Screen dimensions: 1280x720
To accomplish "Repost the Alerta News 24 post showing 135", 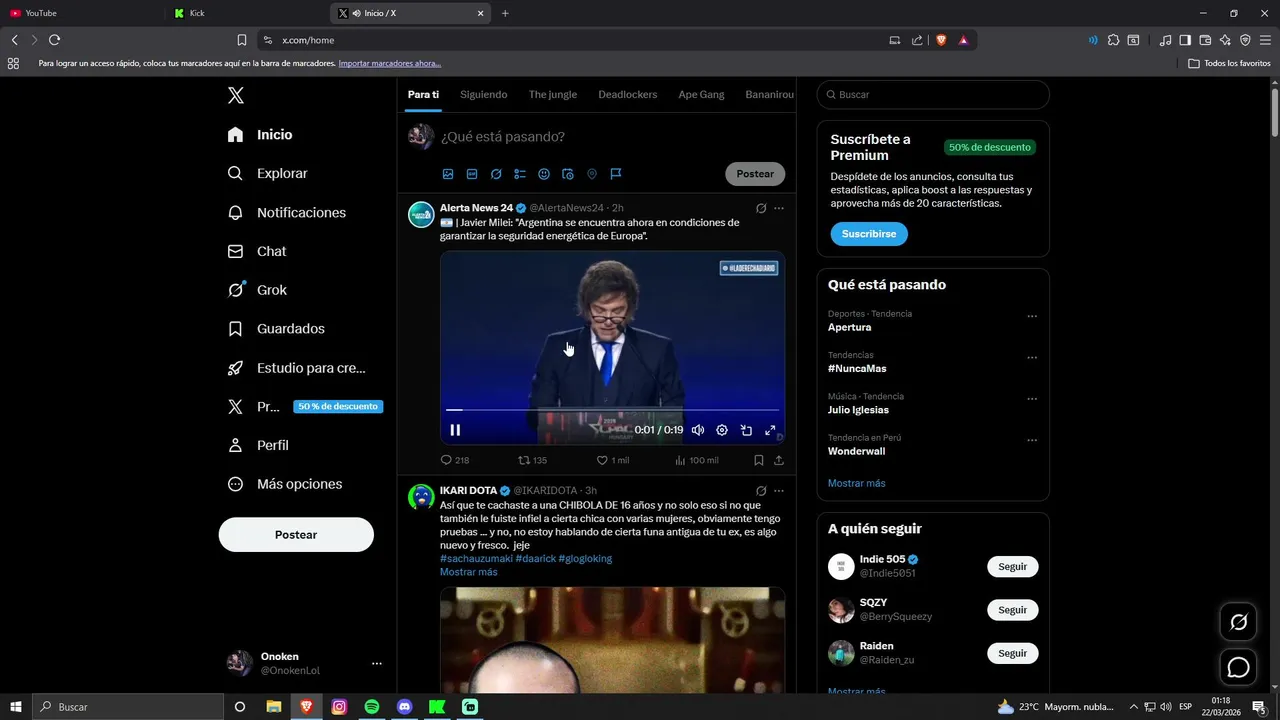I will point(532,460).
